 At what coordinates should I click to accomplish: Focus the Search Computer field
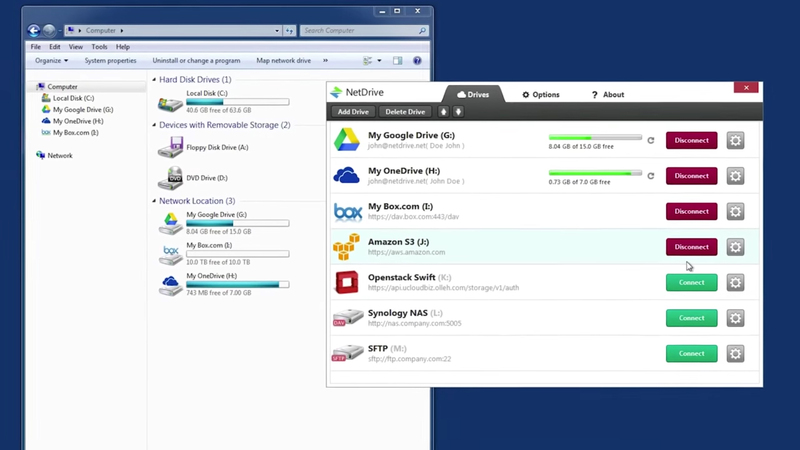click(364, 31)
